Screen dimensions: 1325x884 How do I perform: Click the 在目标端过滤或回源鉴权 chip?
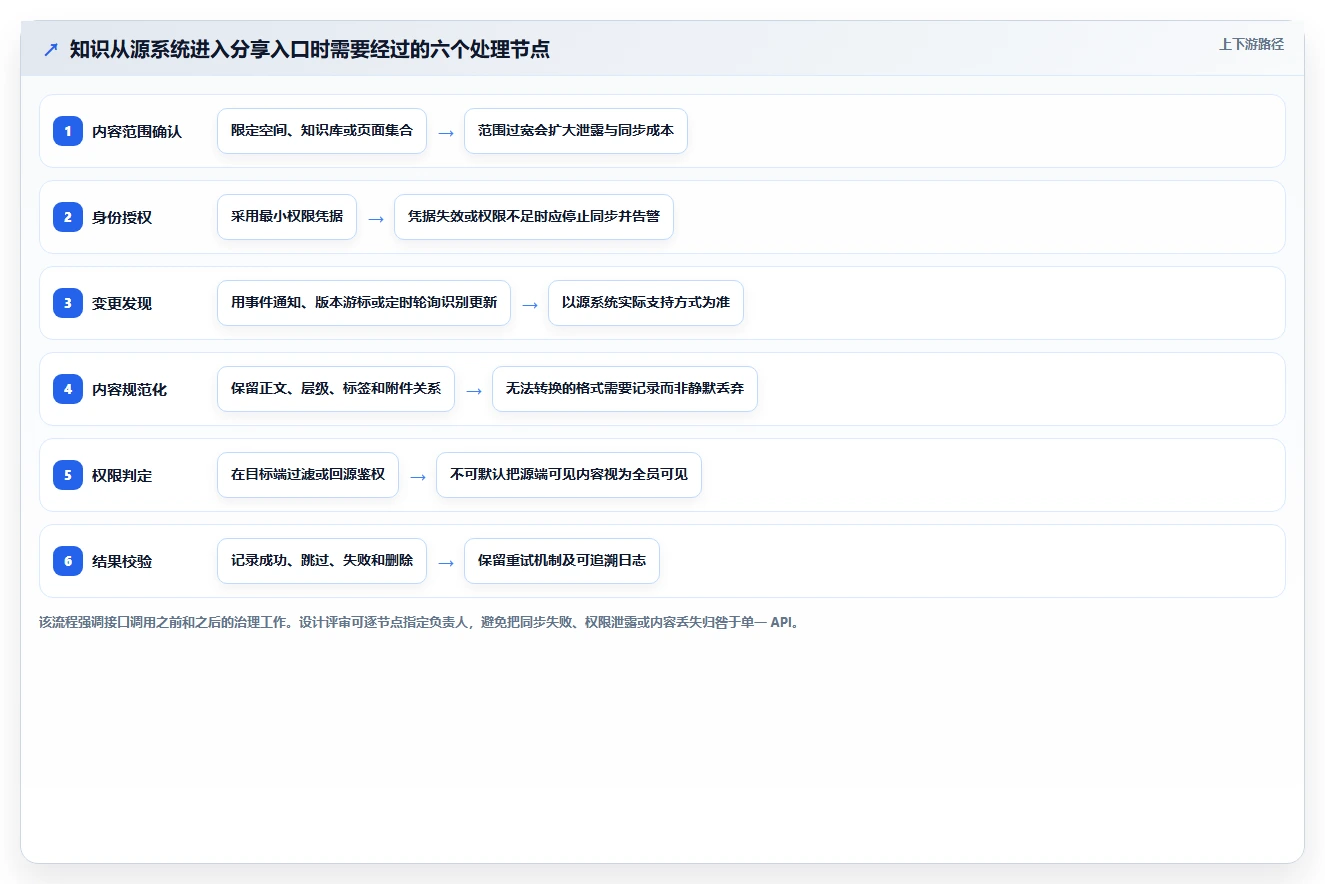[308, 475]
